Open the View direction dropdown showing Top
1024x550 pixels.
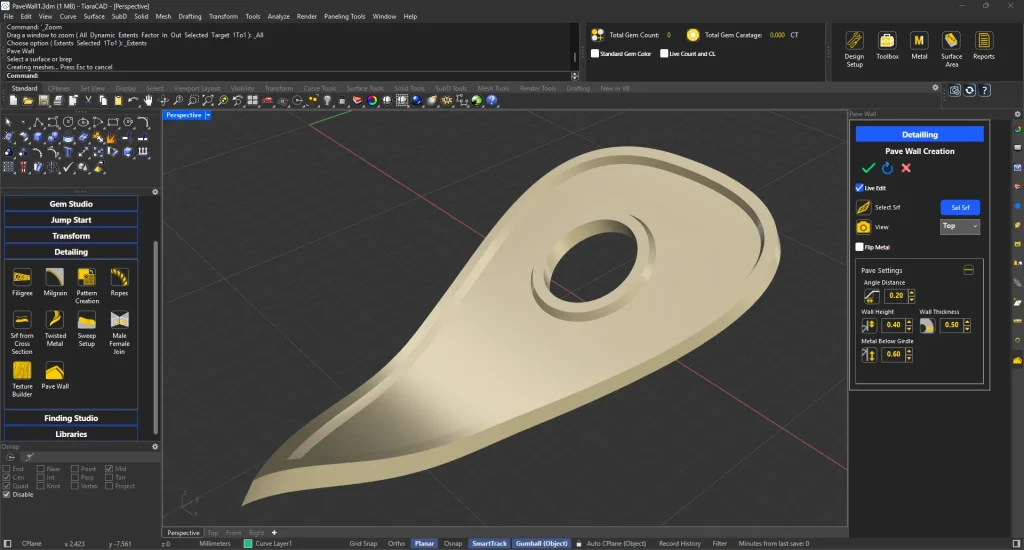click(x=960, y=227)
